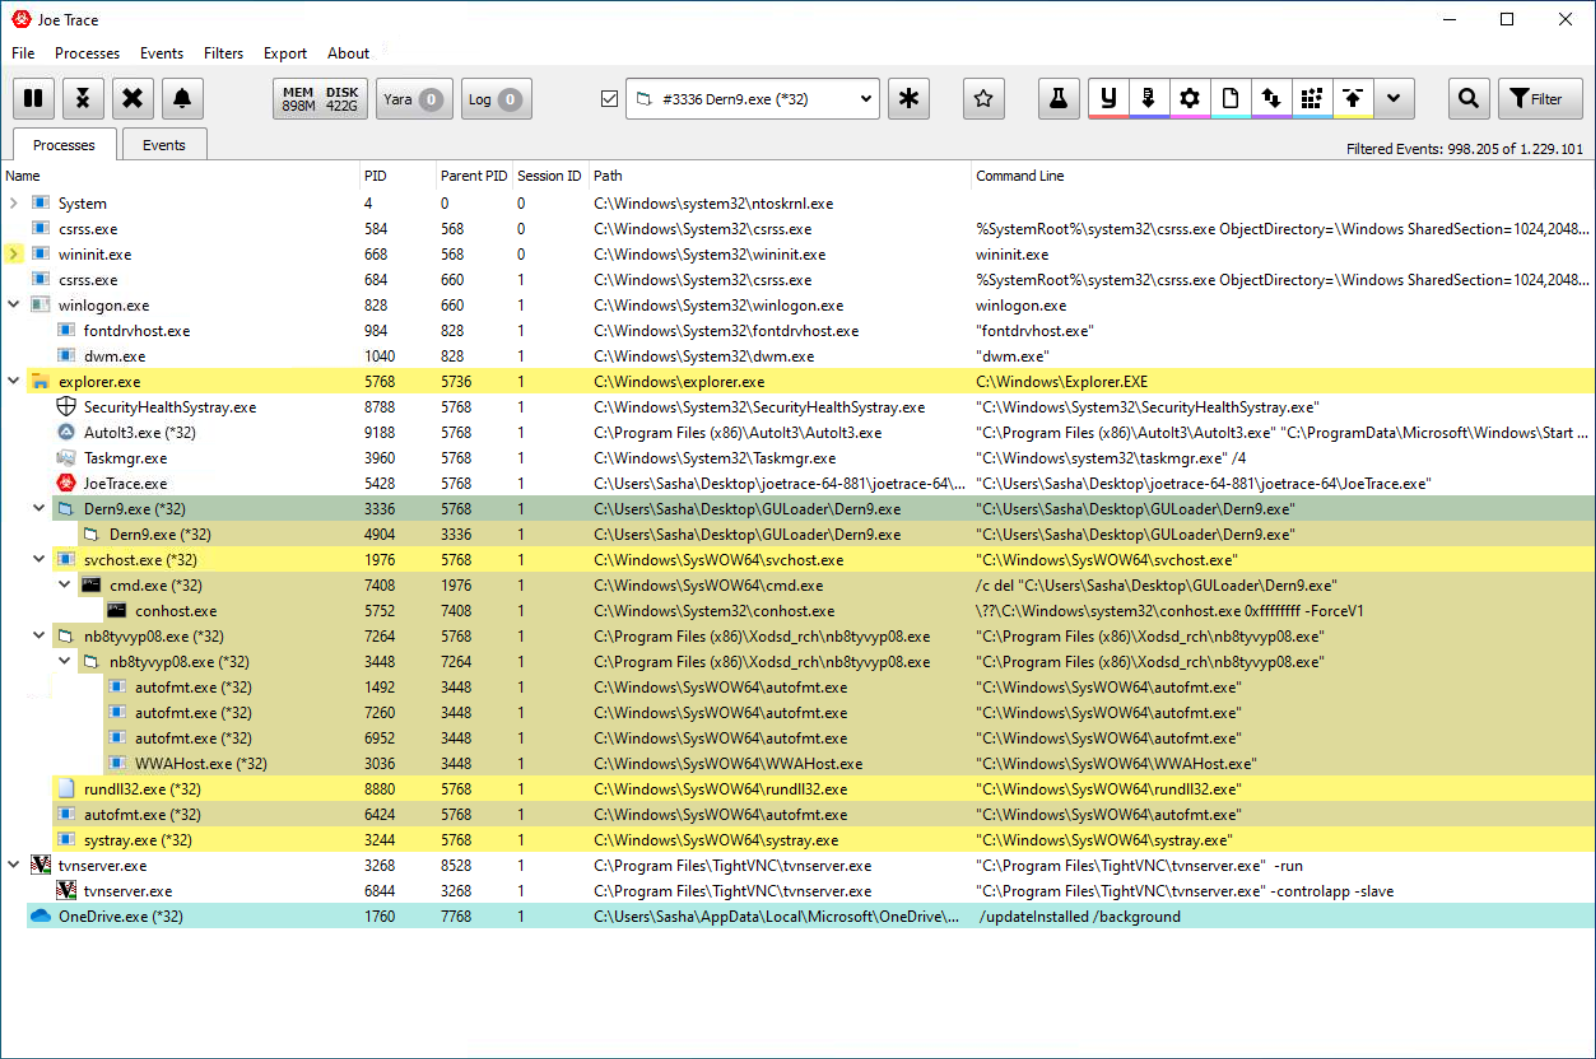Open the #3336 Dern9.exe process dropdown
Screen dimensions: 1596x1059
pos(752,98)
